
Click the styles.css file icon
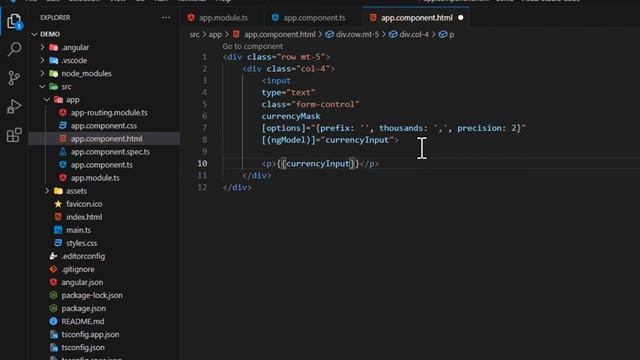click(x=58, y=243)
